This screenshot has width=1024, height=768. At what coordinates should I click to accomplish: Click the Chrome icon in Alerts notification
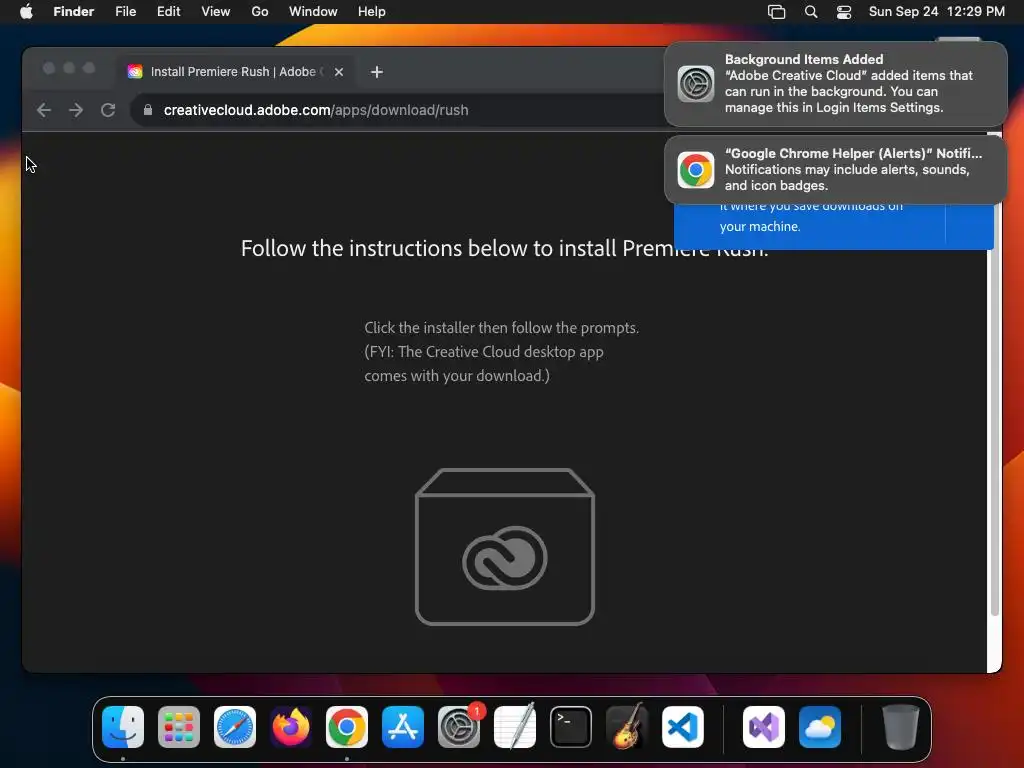pyautogui.click(x=696, y=170)
